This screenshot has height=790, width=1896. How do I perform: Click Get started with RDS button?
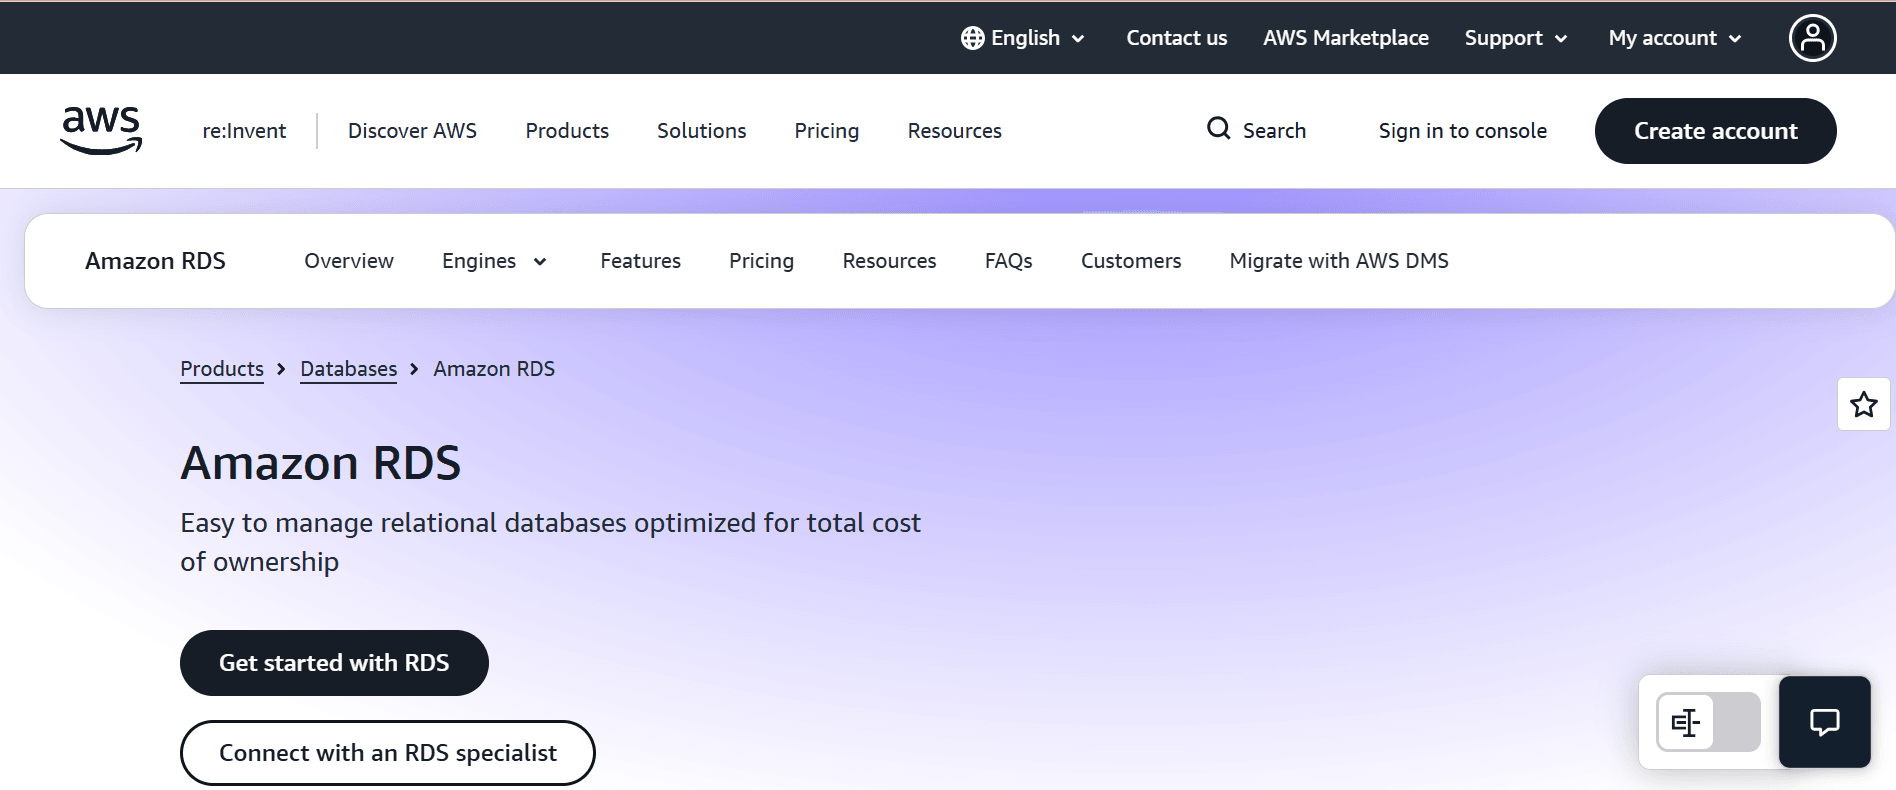[334, 663]
